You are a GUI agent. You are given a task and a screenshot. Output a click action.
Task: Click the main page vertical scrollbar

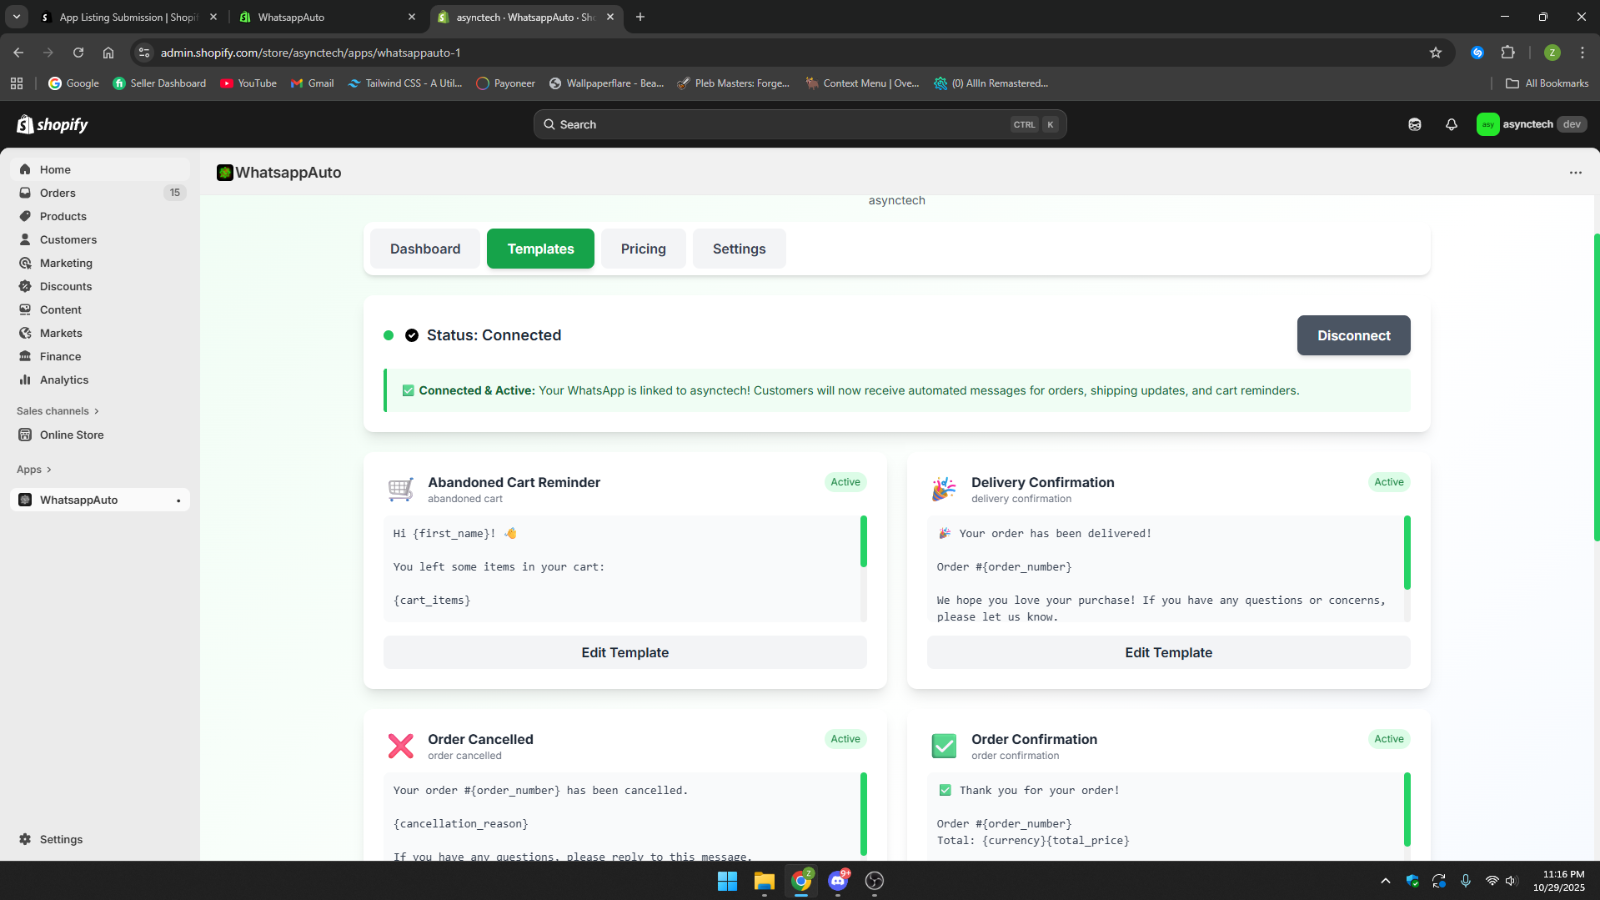click(x=1596, y=387)
